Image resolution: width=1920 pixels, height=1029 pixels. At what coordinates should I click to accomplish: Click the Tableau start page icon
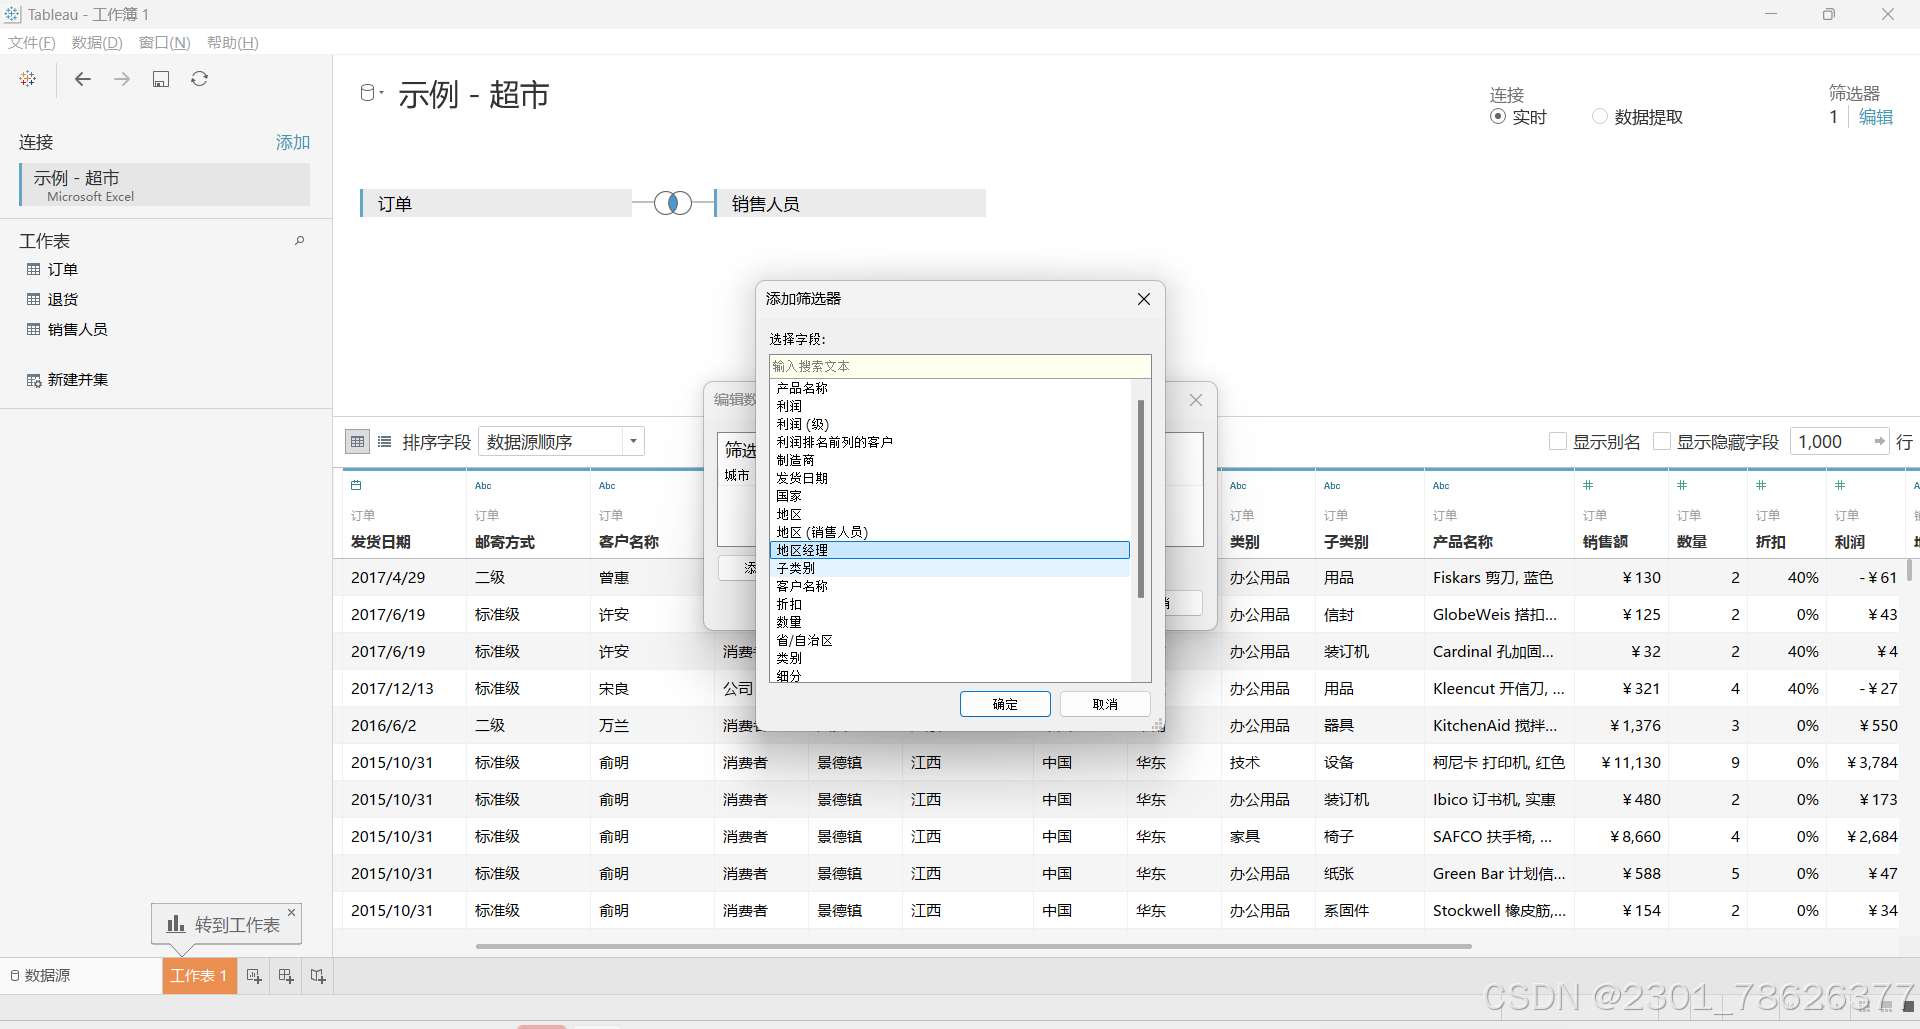27,79
